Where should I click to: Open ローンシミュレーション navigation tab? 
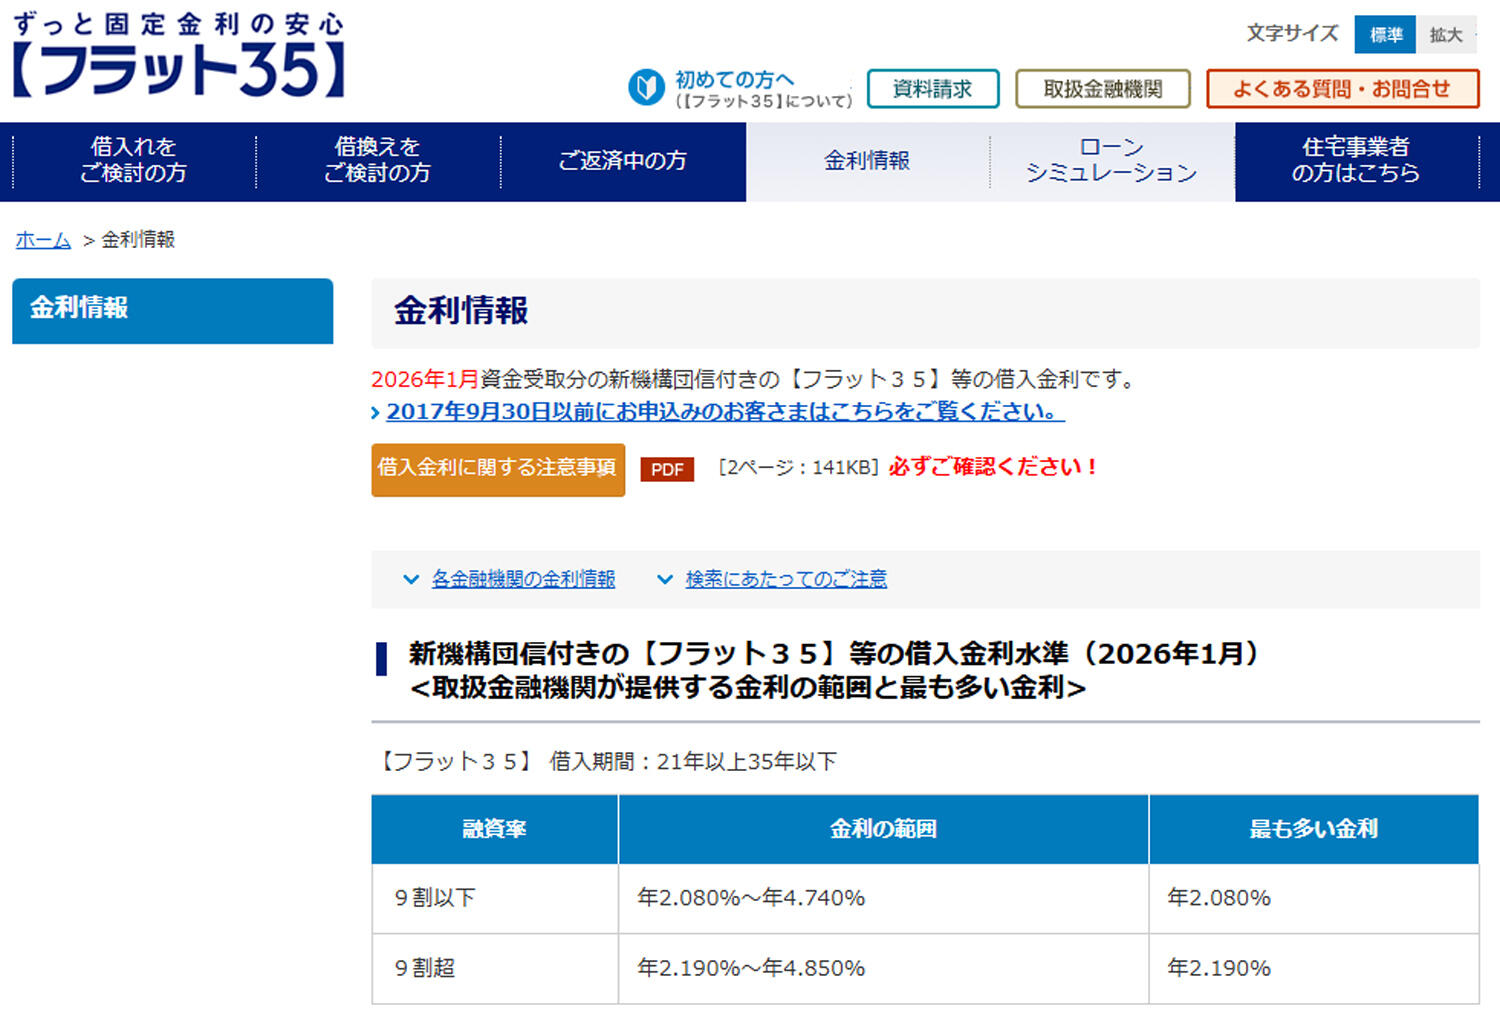(x=1111, y=161)
